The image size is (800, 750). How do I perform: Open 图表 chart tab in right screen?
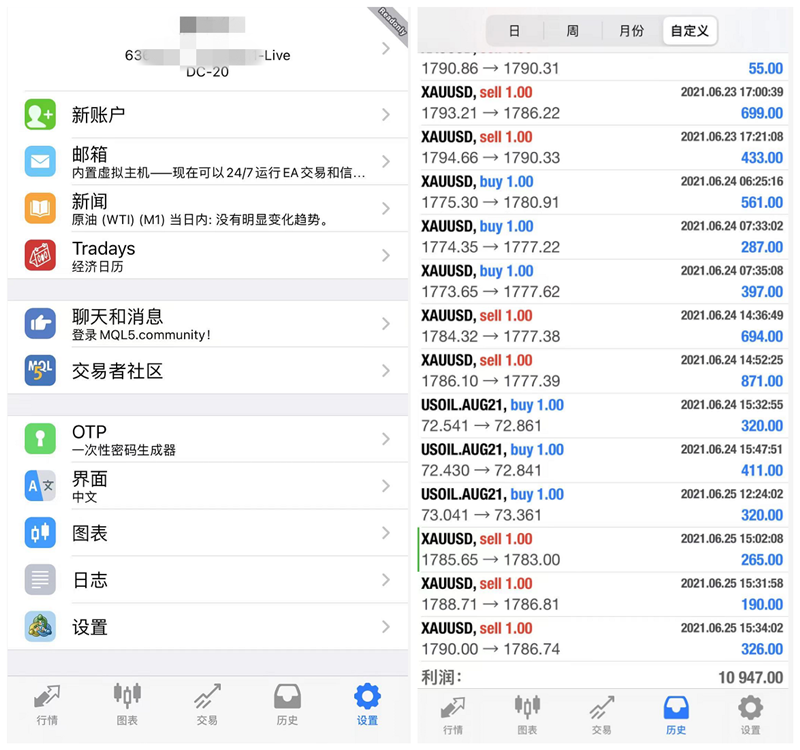click(527, 715)
